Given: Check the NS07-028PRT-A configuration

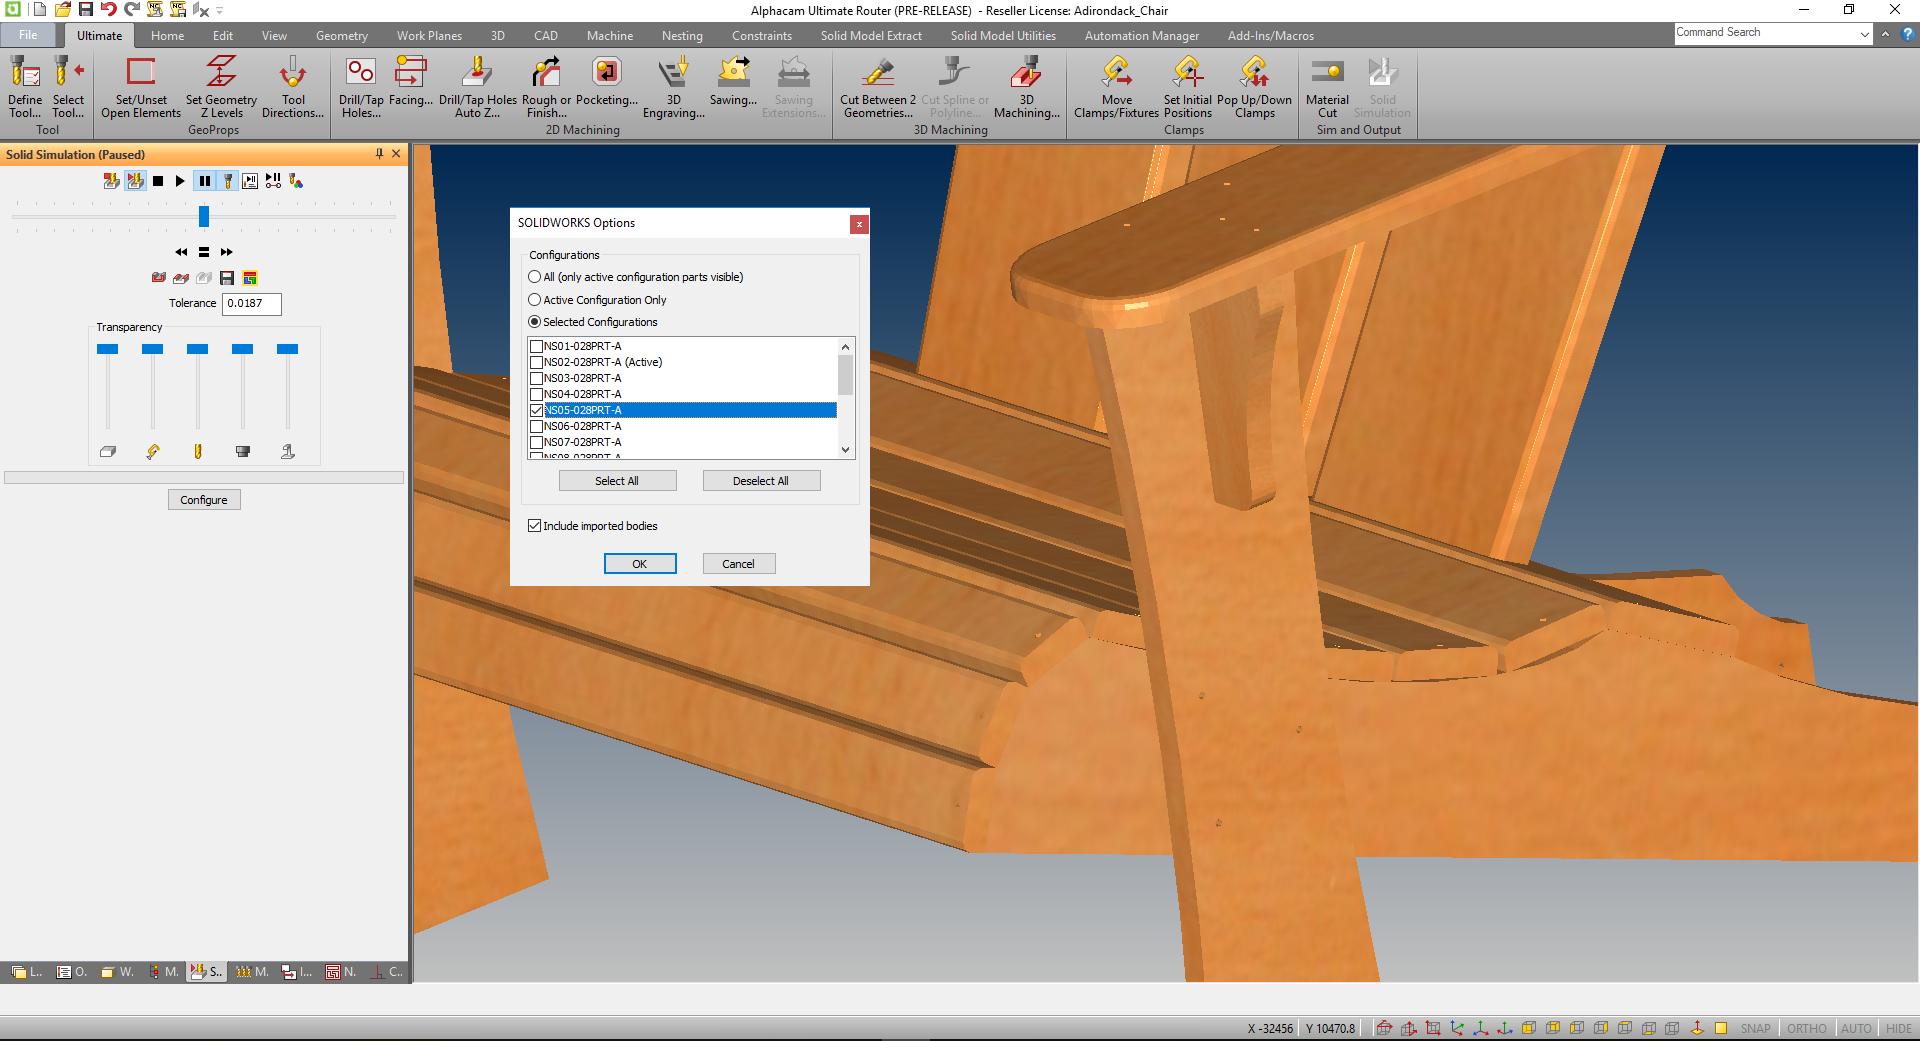Looking at the screenshot, I should click(537, 442).
